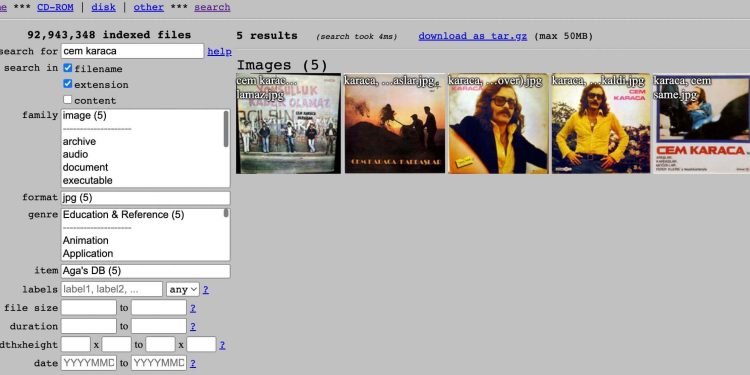Click the 'Images (5)' section heading
Viewport: 750px width, 375px height.
282,65
